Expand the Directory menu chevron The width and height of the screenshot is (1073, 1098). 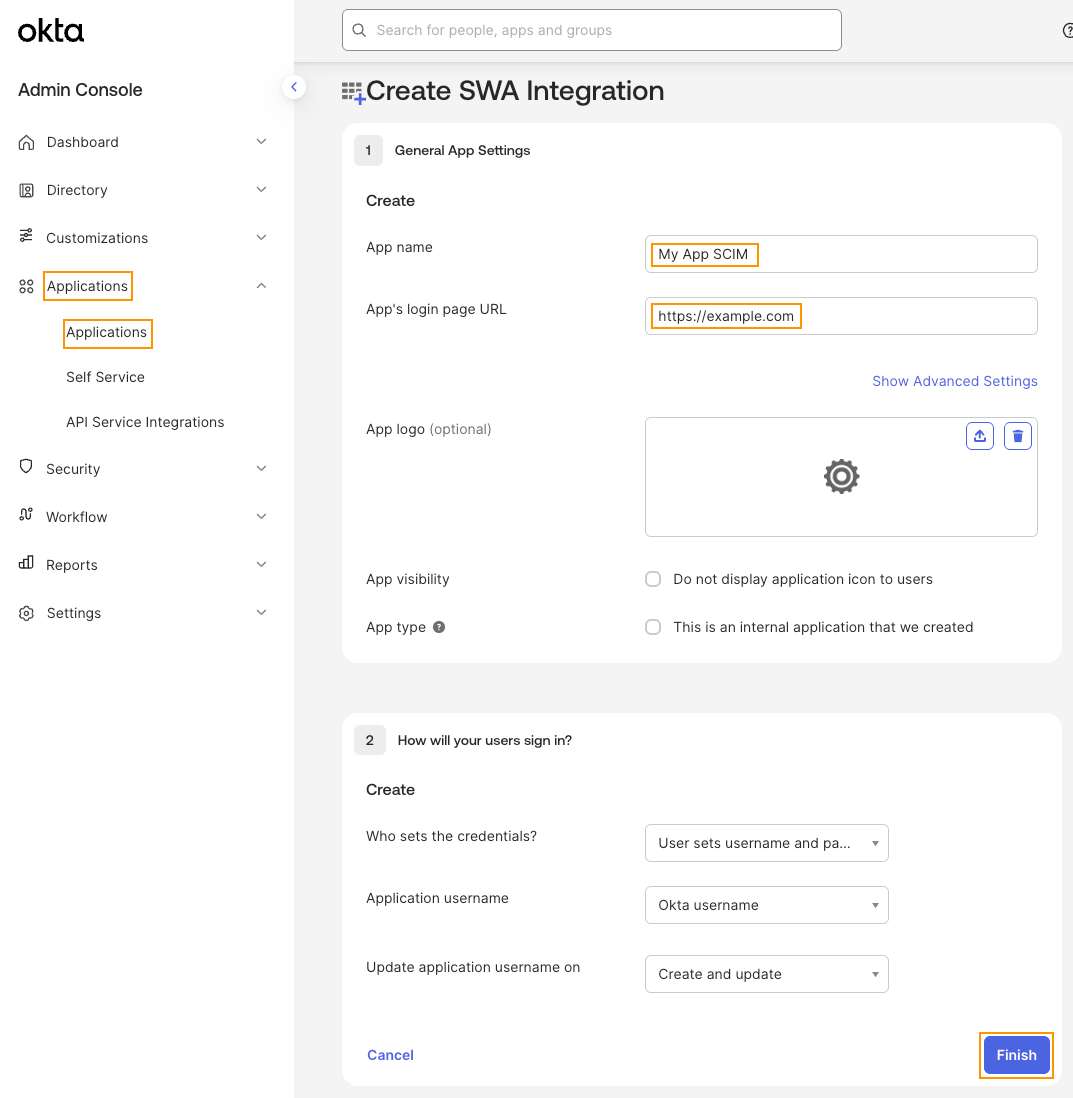click(261, 190)
